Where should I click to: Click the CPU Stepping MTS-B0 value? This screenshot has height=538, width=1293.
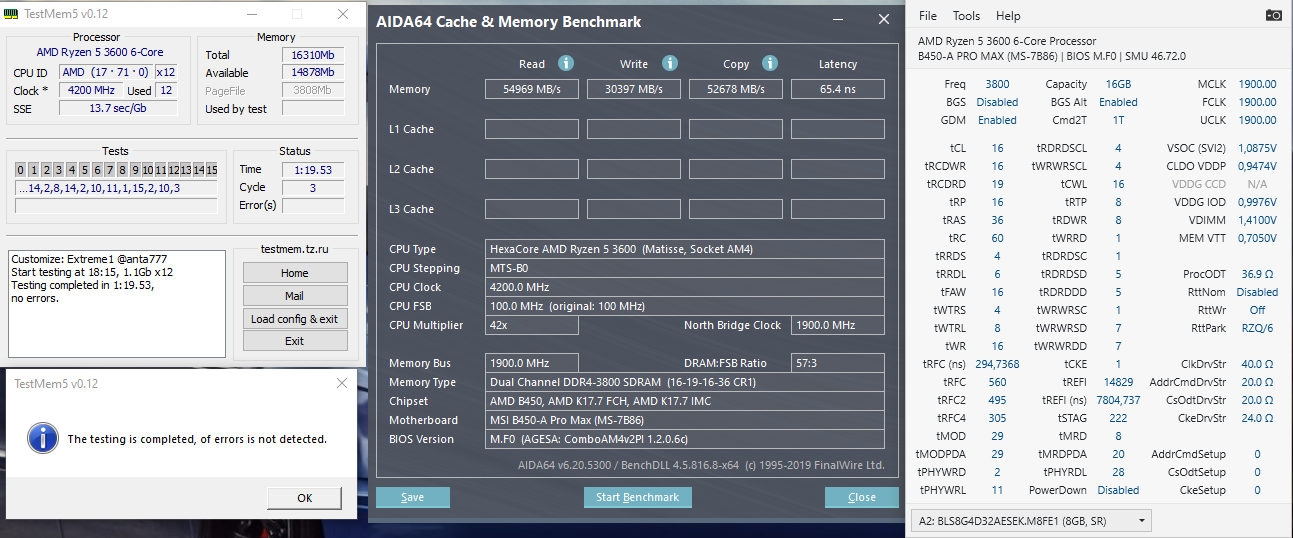click(x=685, y=268)
